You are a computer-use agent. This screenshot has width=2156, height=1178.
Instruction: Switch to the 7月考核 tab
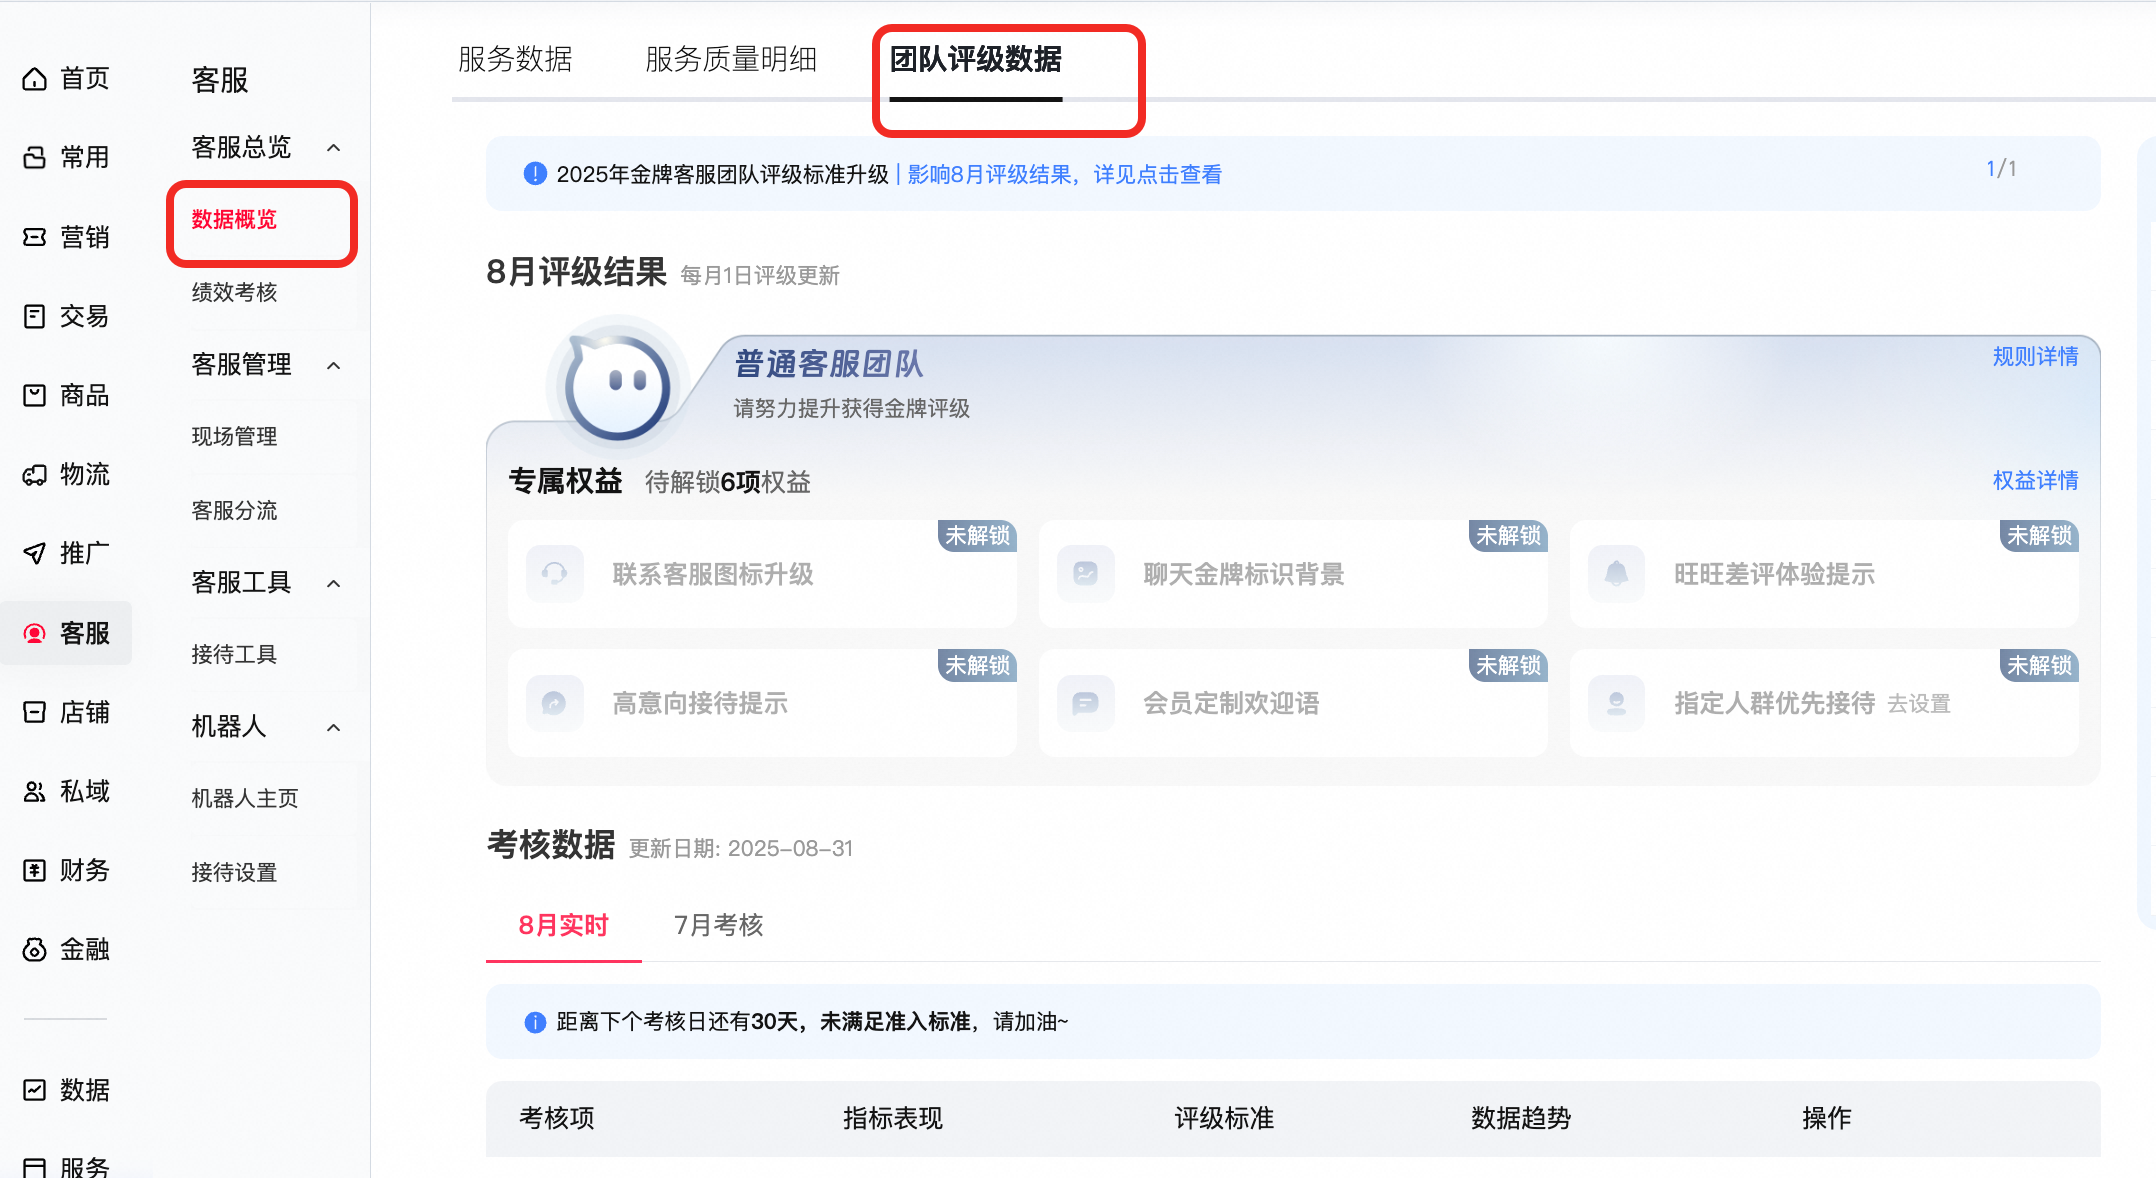tap(719, 926)
